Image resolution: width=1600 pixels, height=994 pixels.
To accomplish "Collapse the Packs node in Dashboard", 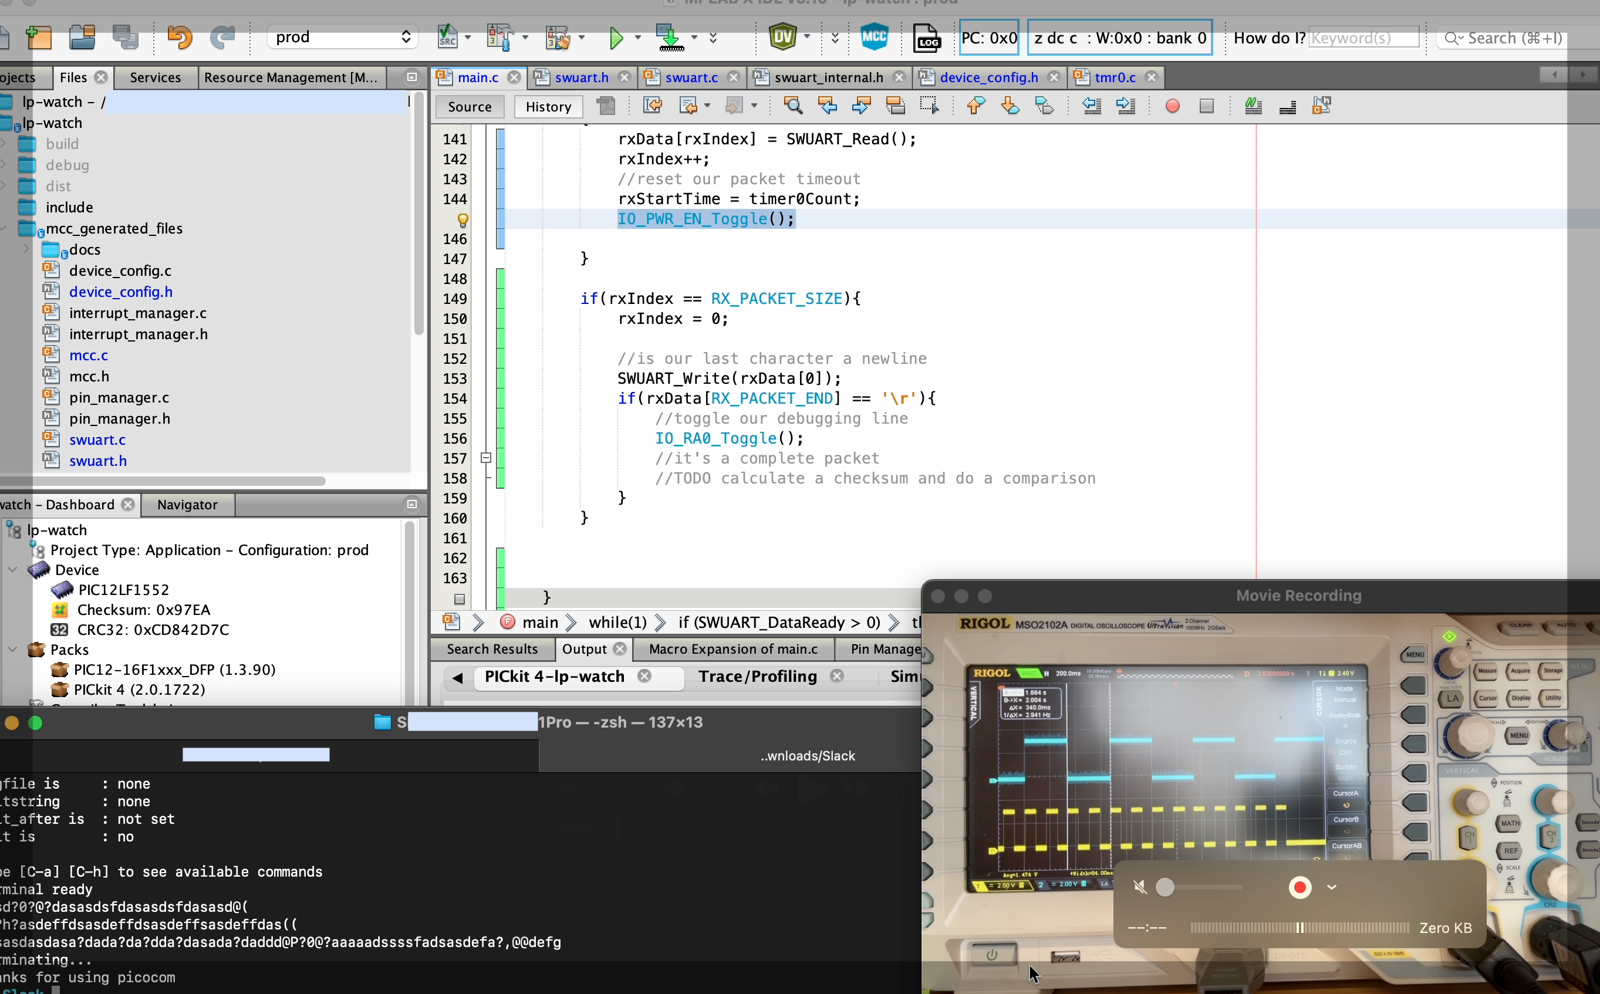I will click(x=13, y=650).
